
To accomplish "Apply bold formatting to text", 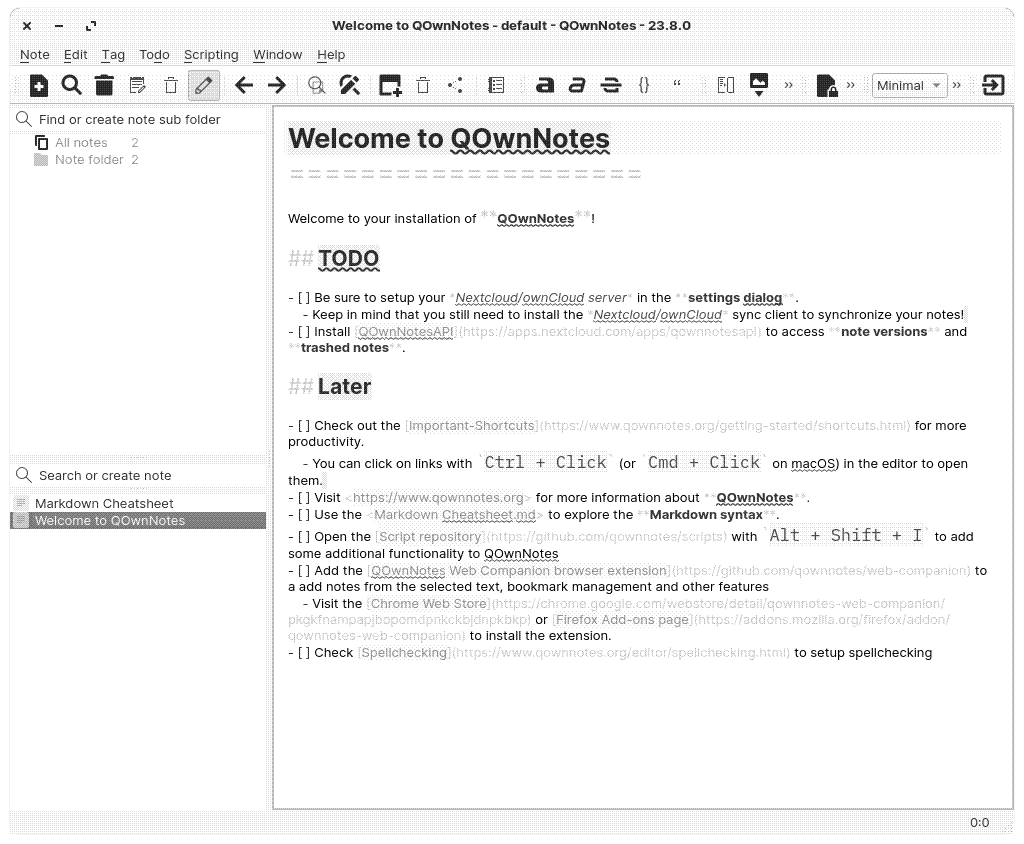I will point(545,86).
